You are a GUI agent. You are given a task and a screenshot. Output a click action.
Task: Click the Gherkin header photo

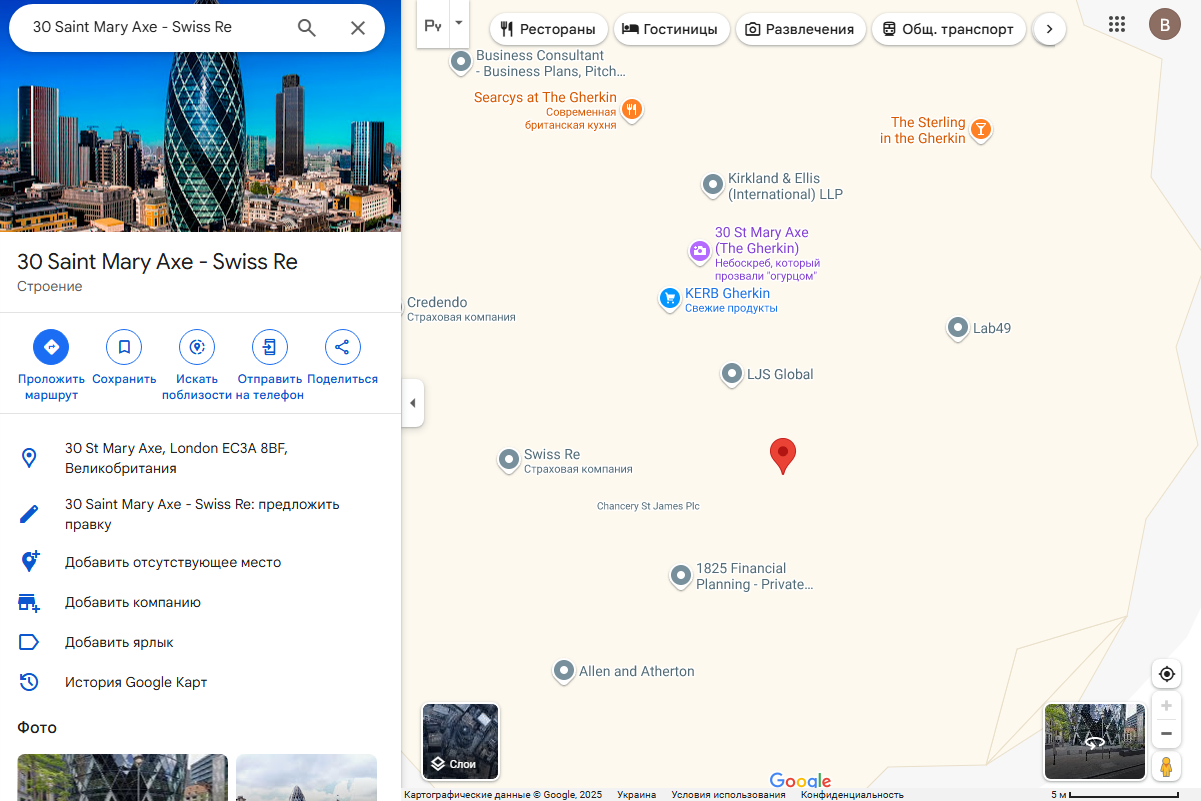coord(200,144)
